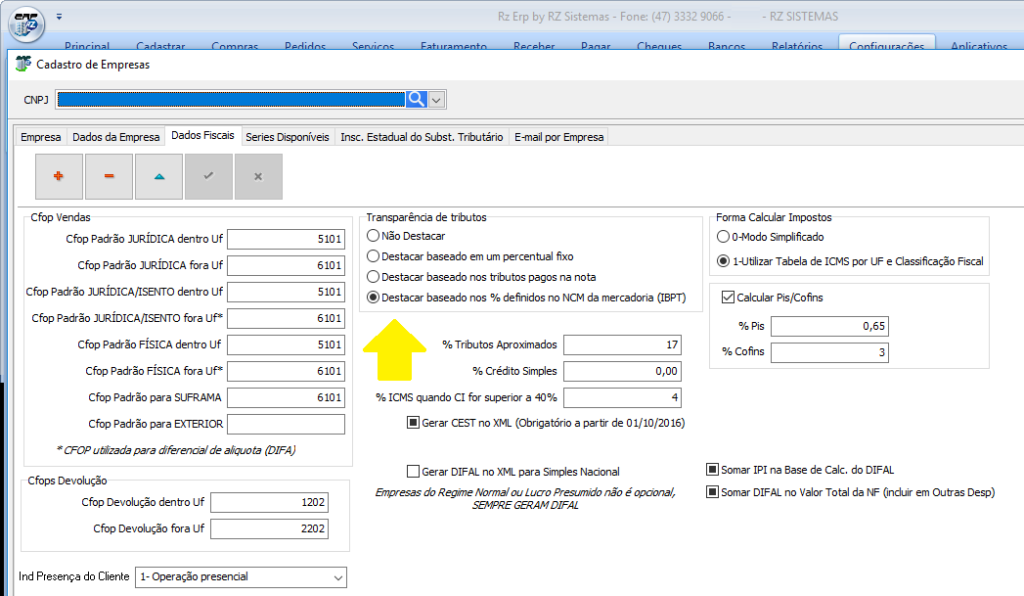
Task: Uncheck the Calcular Pis/Cofins checkbox
Action: [727, 297]
